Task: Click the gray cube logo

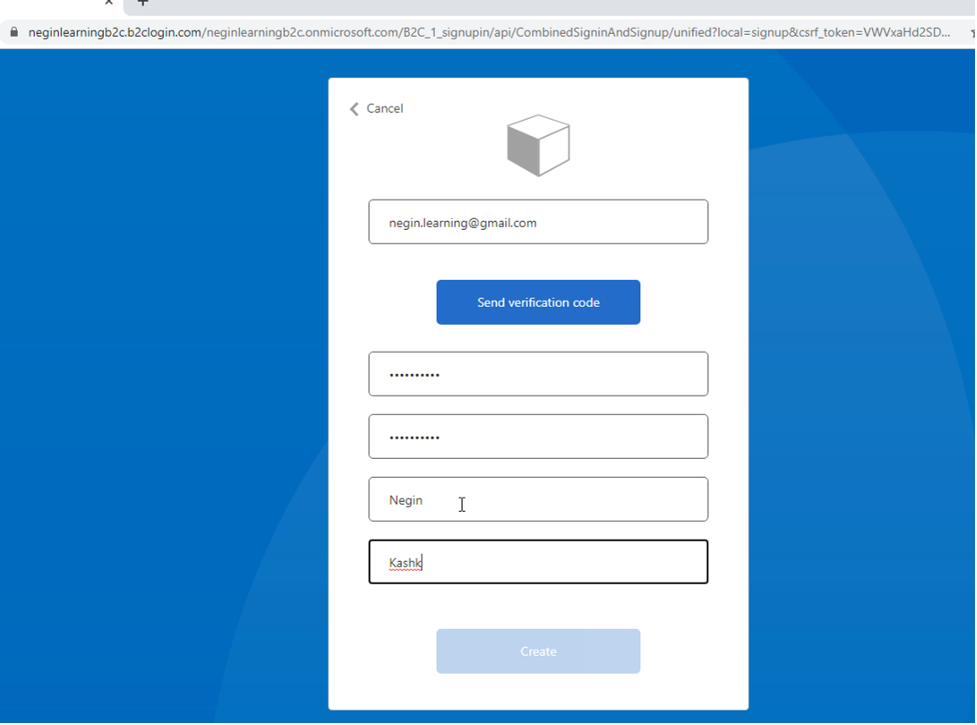Action: click(538, 145)
